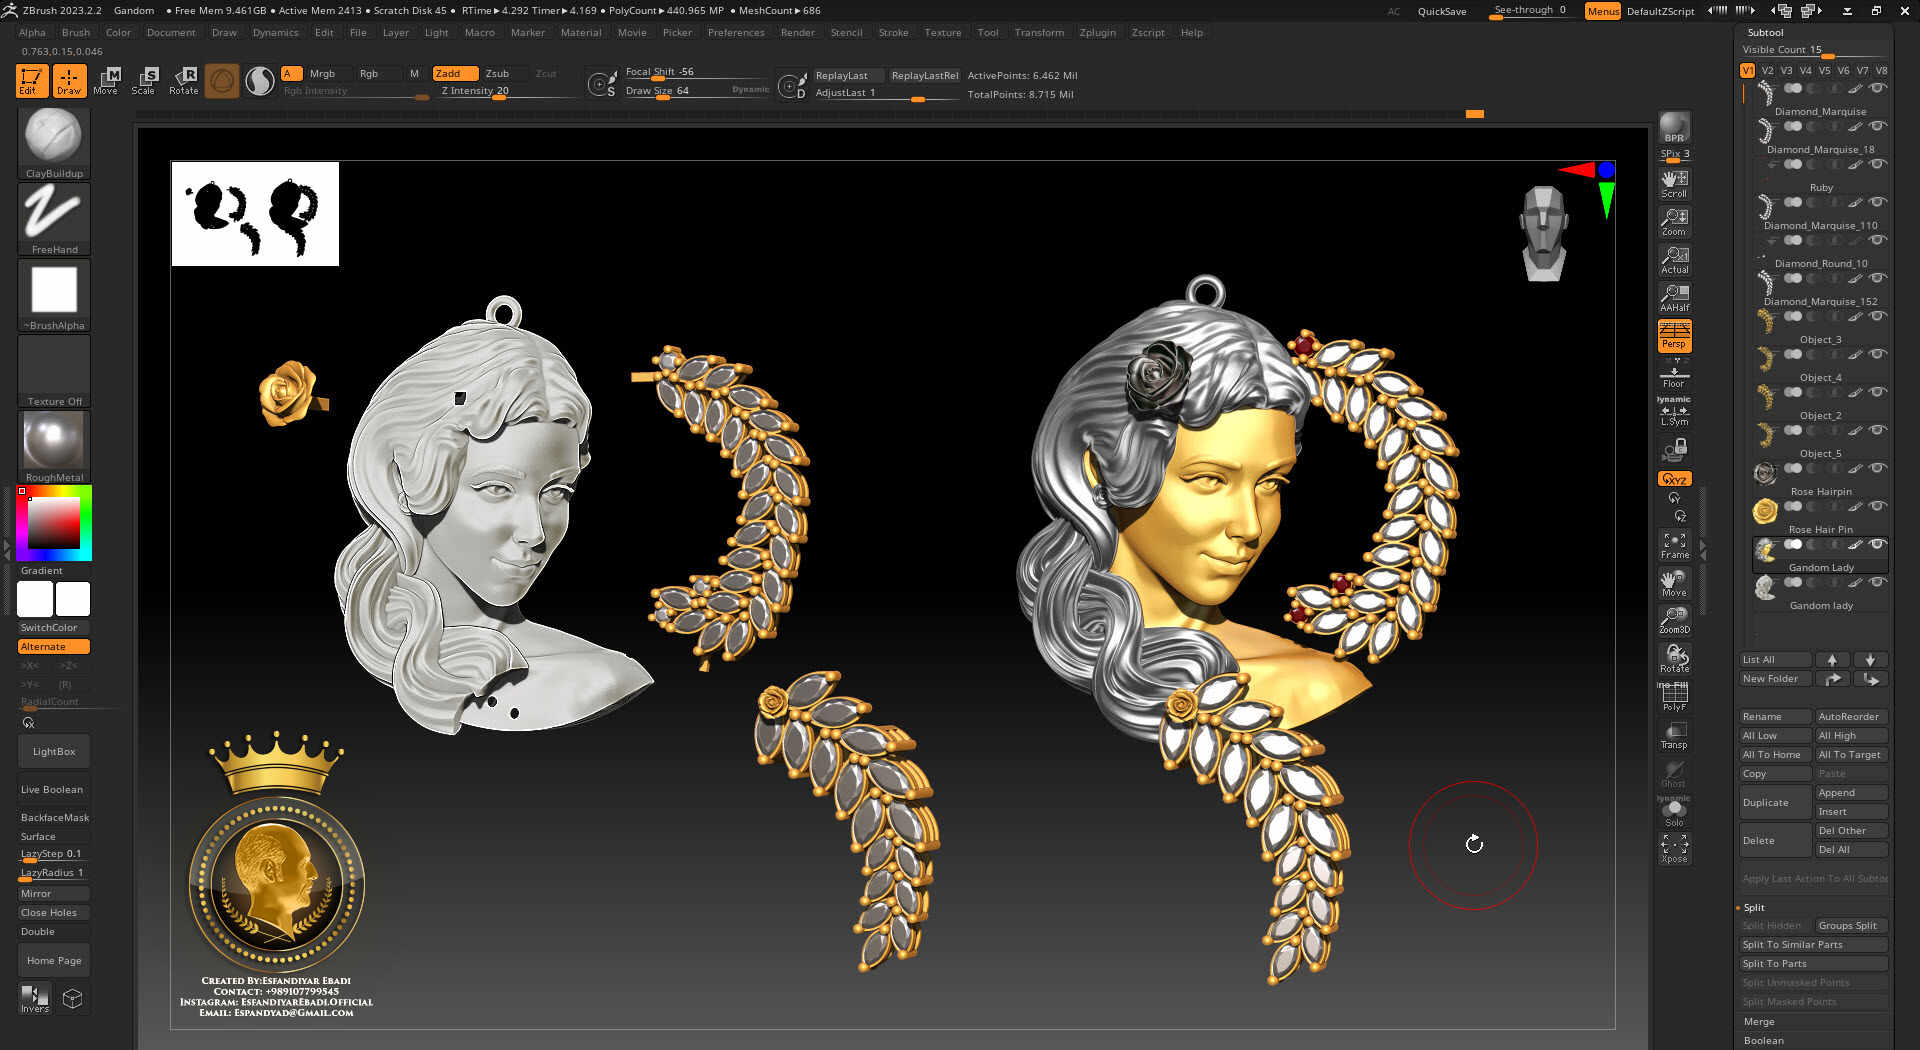Click the Zoom3D icon
The width and height of the screenshot is (1920, 1050).
(x=1674, y=620)
